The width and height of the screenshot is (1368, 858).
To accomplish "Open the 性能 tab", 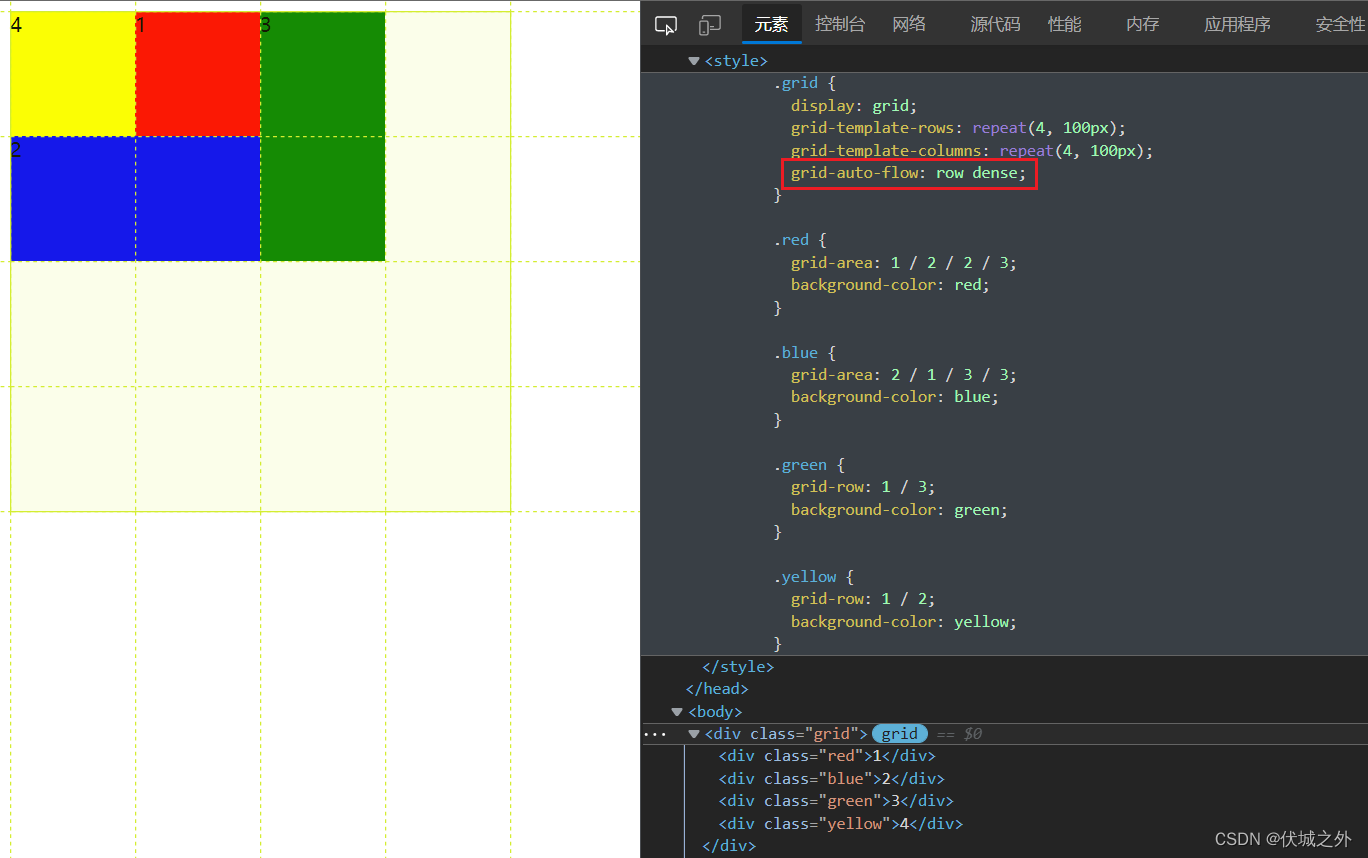I will [1065, 25].
